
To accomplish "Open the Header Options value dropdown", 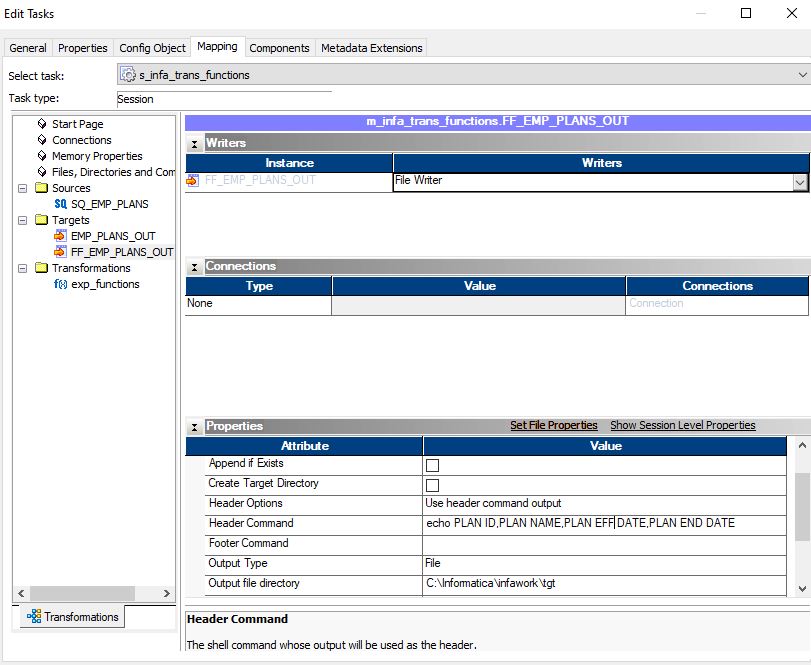I will (604, 503).
